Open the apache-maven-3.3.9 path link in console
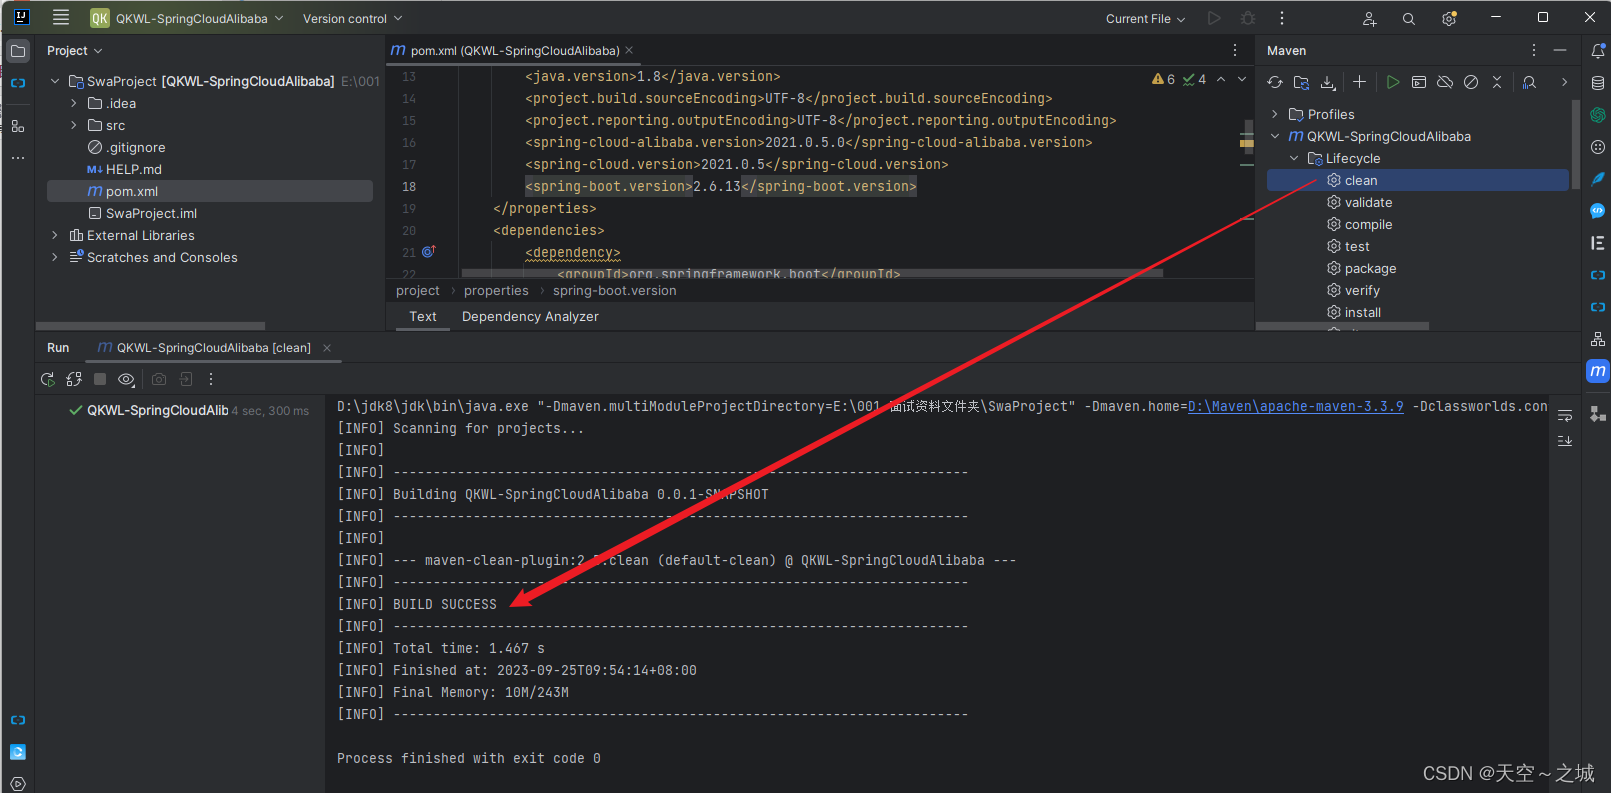This screenshot has width=1611, height=793. (1296, 406)
